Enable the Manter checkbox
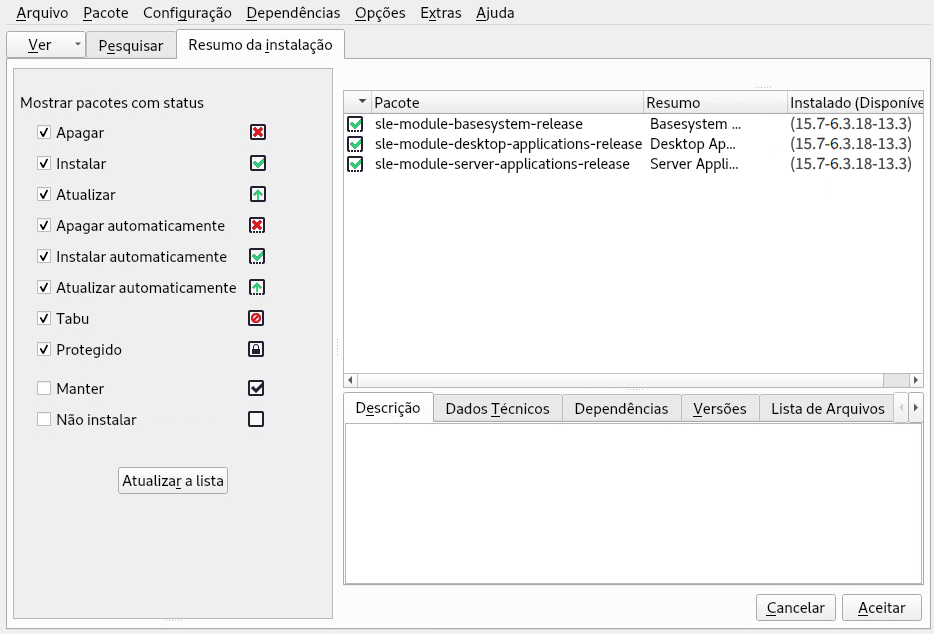934x634 pixels. pyautogui.click(x=44, y=388)
